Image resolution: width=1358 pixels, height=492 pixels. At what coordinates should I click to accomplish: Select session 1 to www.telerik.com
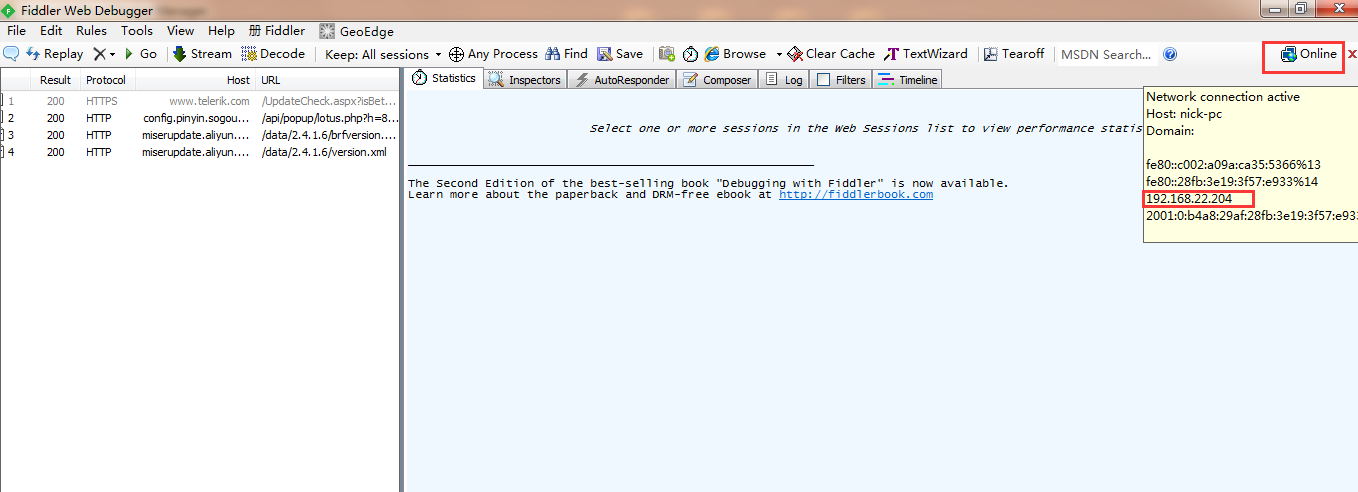pyautogui.click(x=200, y=101)
